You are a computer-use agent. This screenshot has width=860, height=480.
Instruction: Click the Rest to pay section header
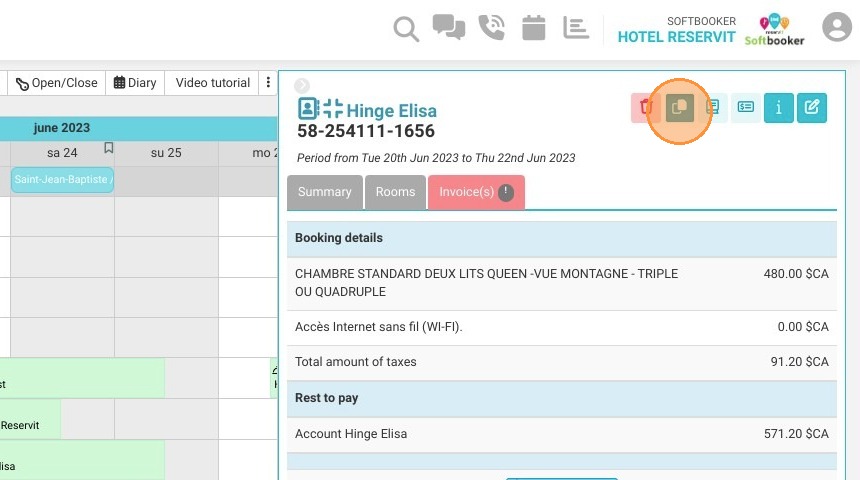[562, 398]
